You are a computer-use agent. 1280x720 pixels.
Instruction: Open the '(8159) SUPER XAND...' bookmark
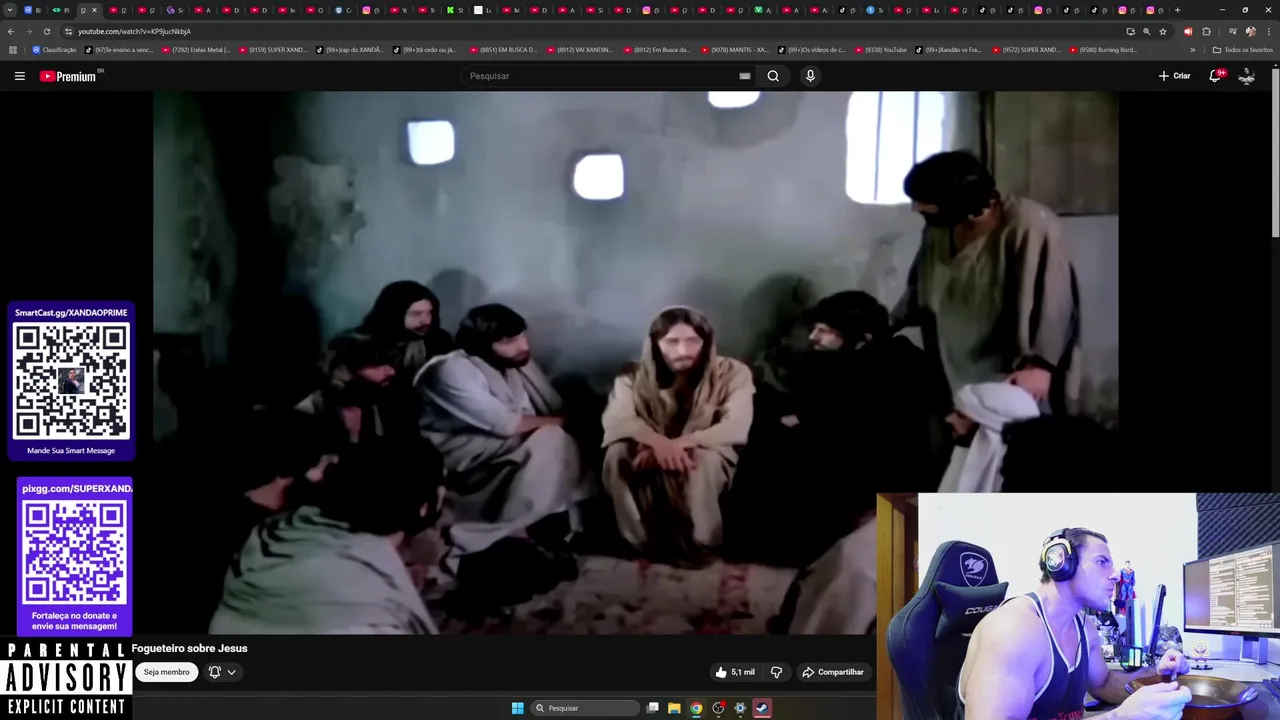[273, 50]
